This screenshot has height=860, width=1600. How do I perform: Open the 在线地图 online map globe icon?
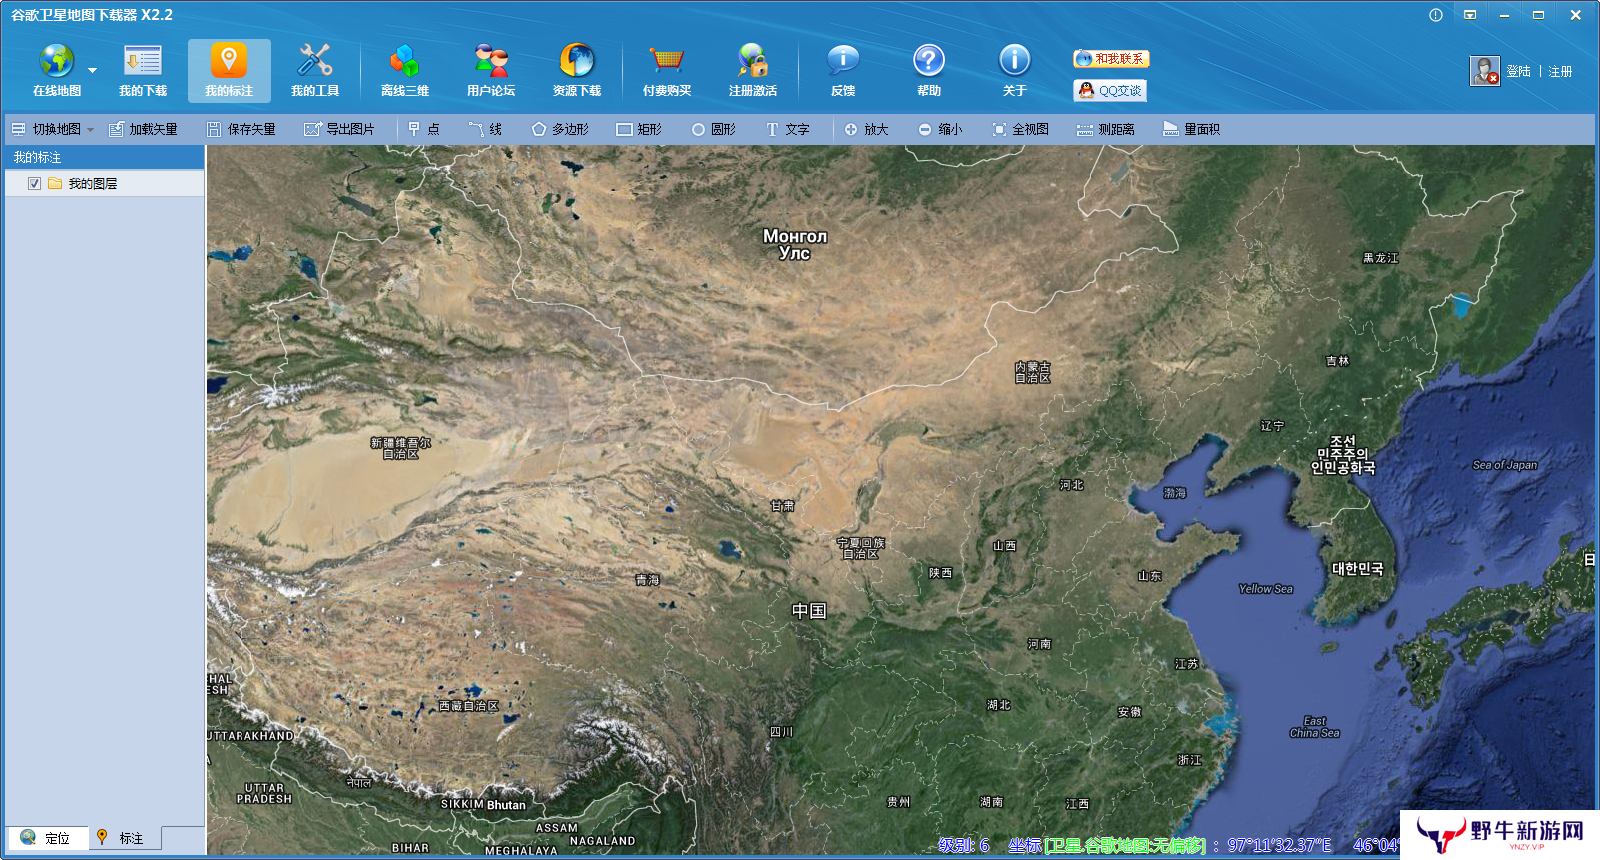coord(57,61)
